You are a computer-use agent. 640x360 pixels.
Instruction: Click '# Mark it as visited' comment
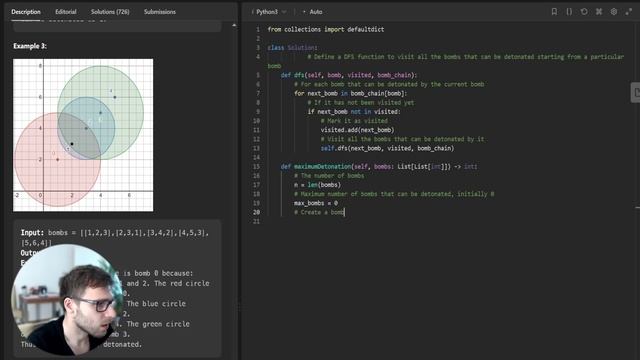(354, 121)
